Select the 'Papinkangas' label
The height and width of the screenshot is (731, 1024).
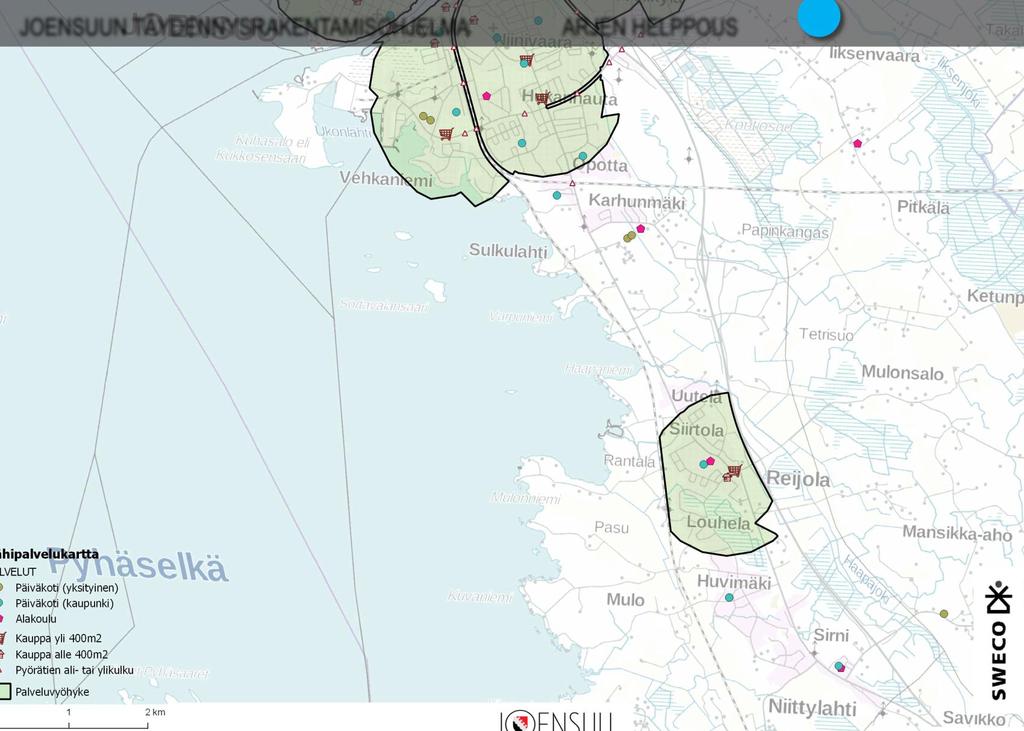coord(785,231)
